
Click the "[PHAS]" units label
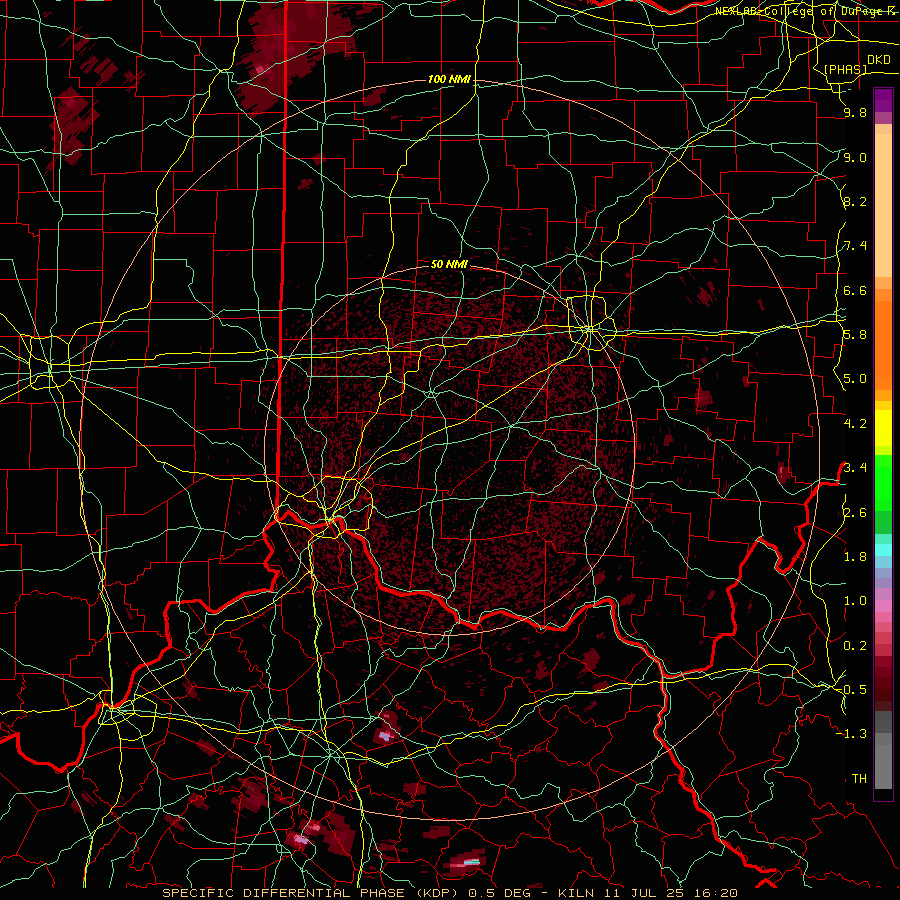click(x=845, y=69)
